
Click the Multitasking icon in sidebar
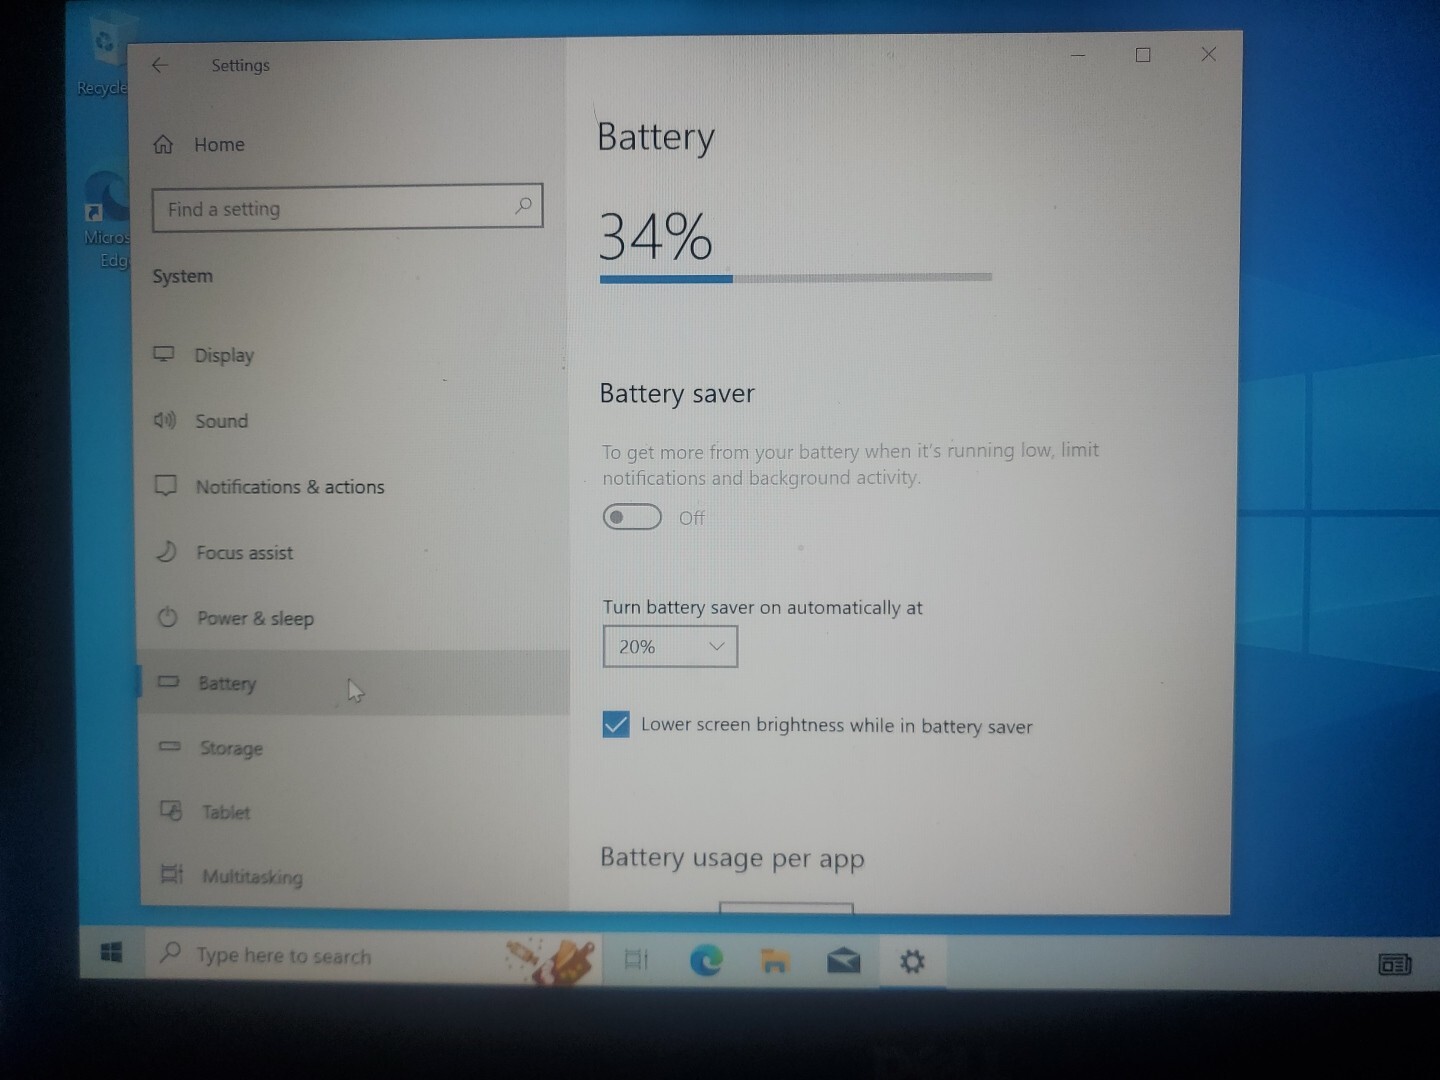(x=172, y=875)
